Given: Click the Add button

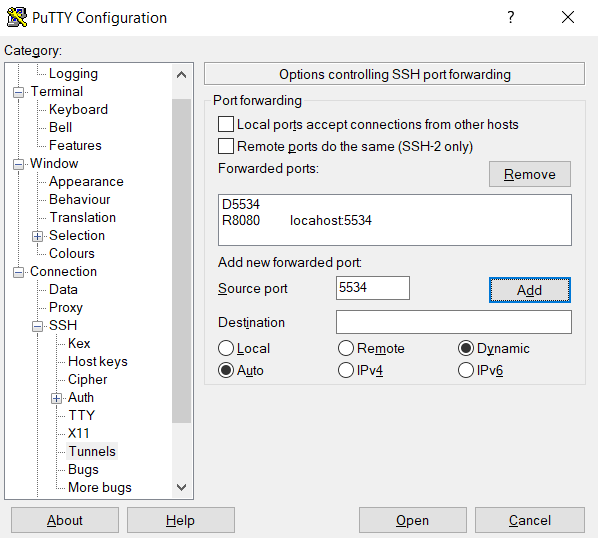Looking at the screenshot, I should click(x=530, y=290).
